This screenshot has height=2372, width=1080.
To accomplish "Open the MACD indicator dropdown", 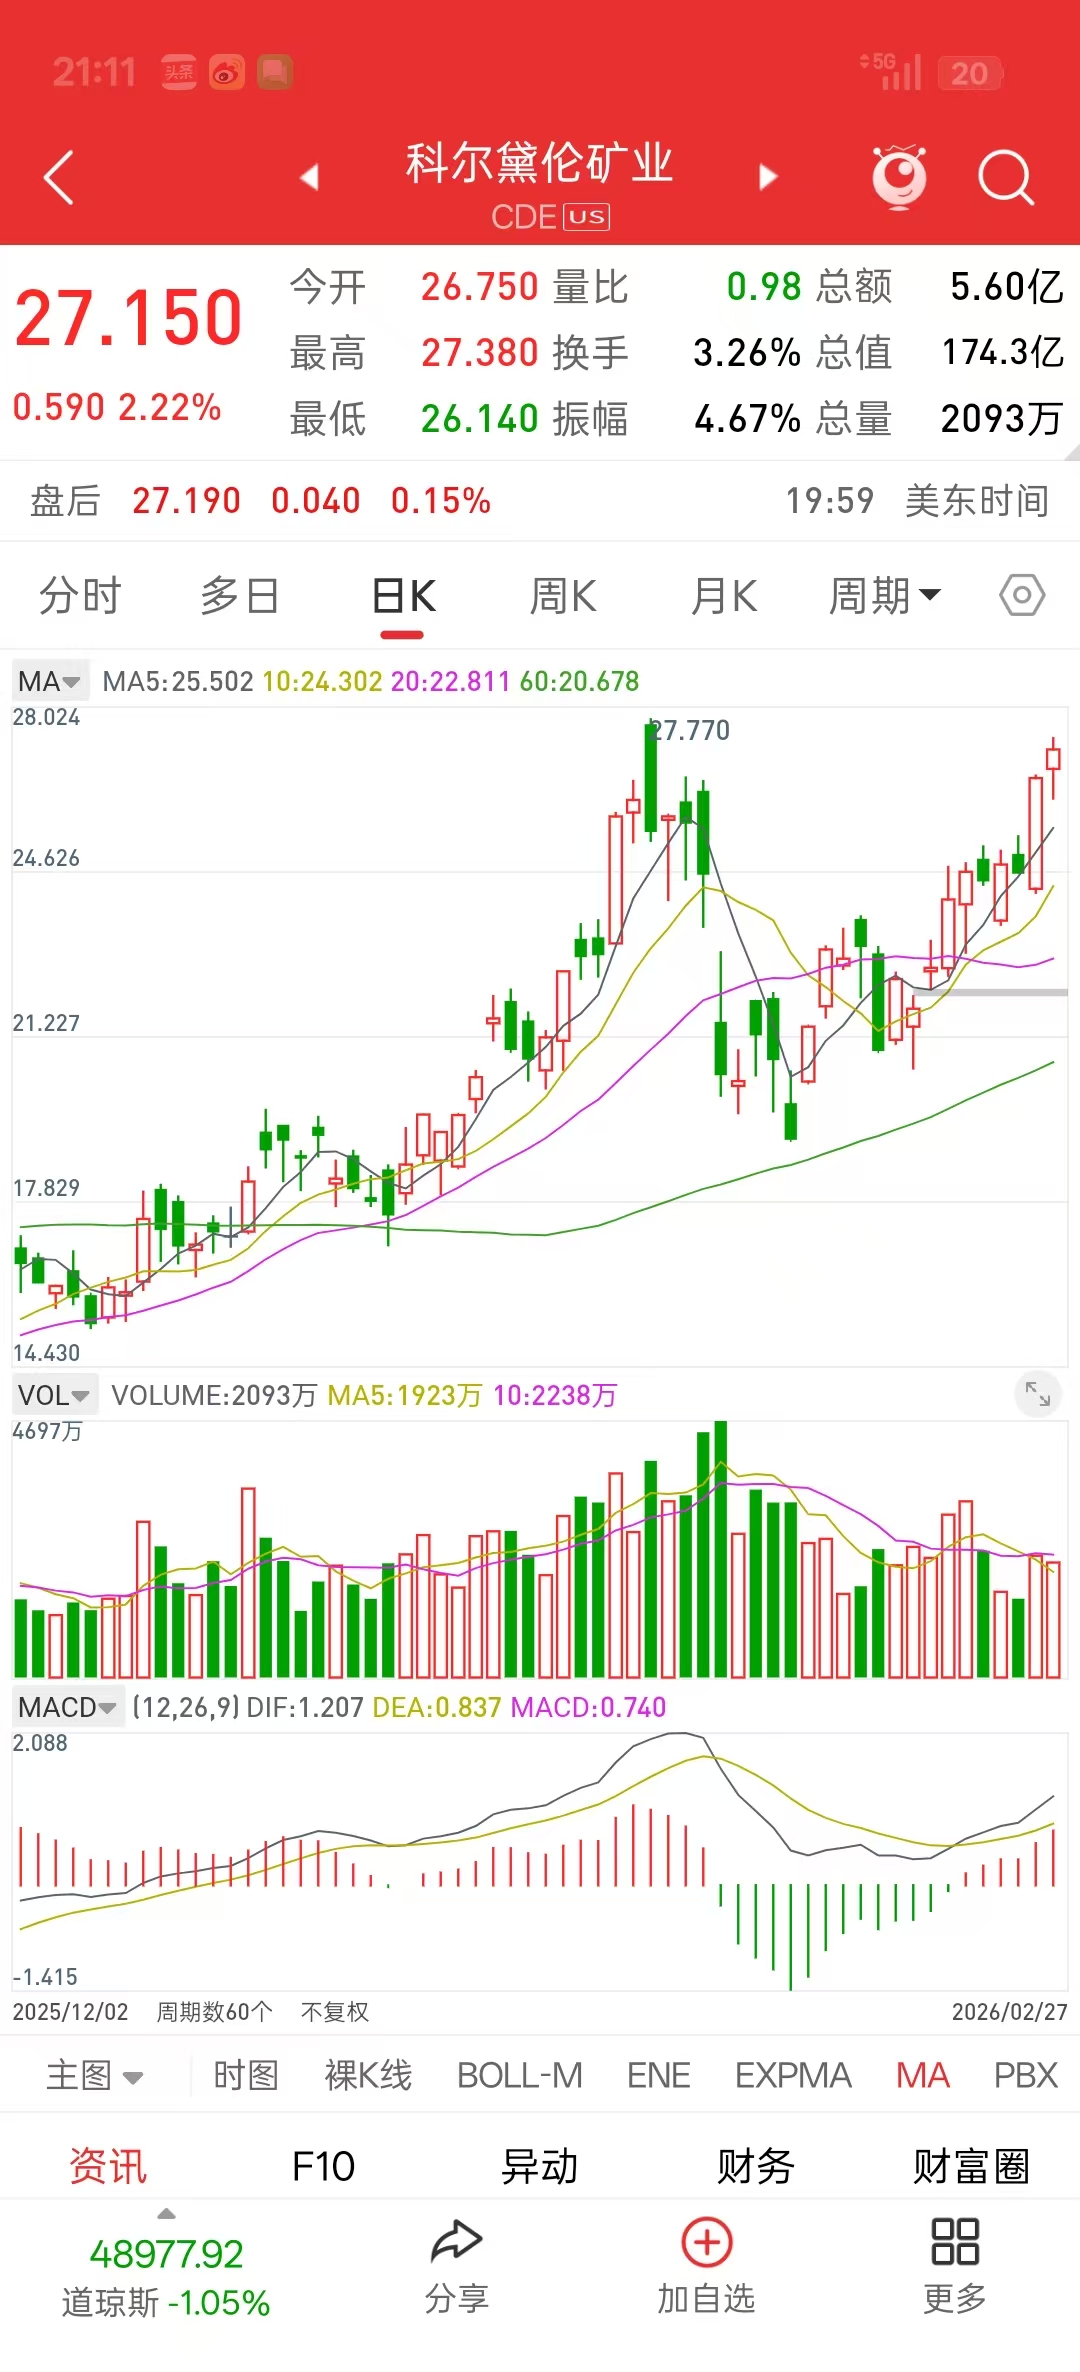I will point(67,1707).
